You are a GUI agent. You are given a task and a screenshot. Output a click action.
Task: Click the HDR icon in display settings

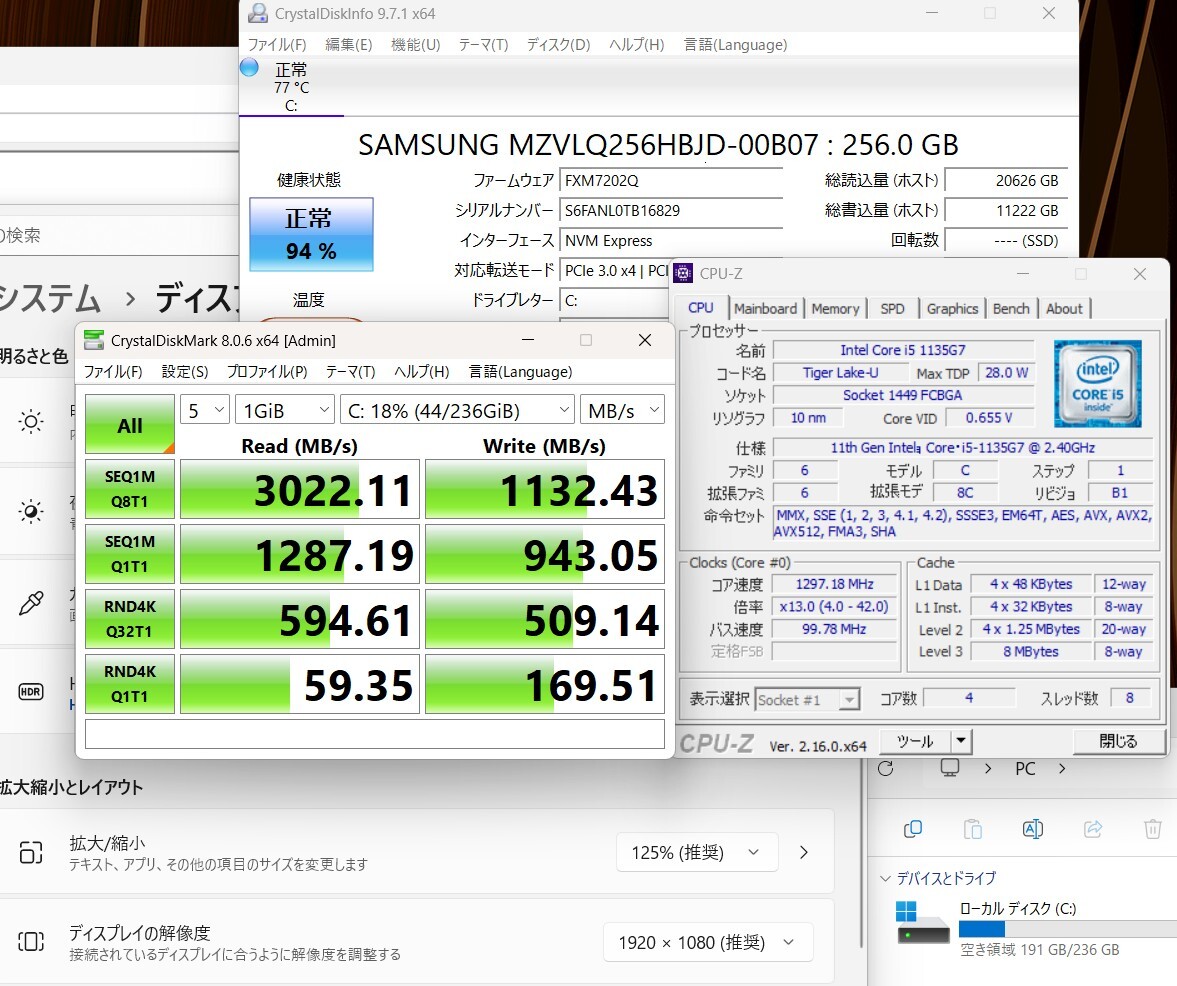point(31,691)
